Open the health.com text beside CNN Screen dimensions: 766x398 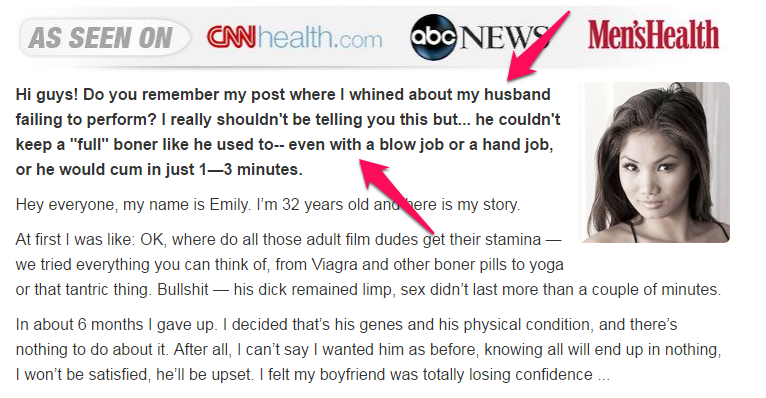click(320, 38)
